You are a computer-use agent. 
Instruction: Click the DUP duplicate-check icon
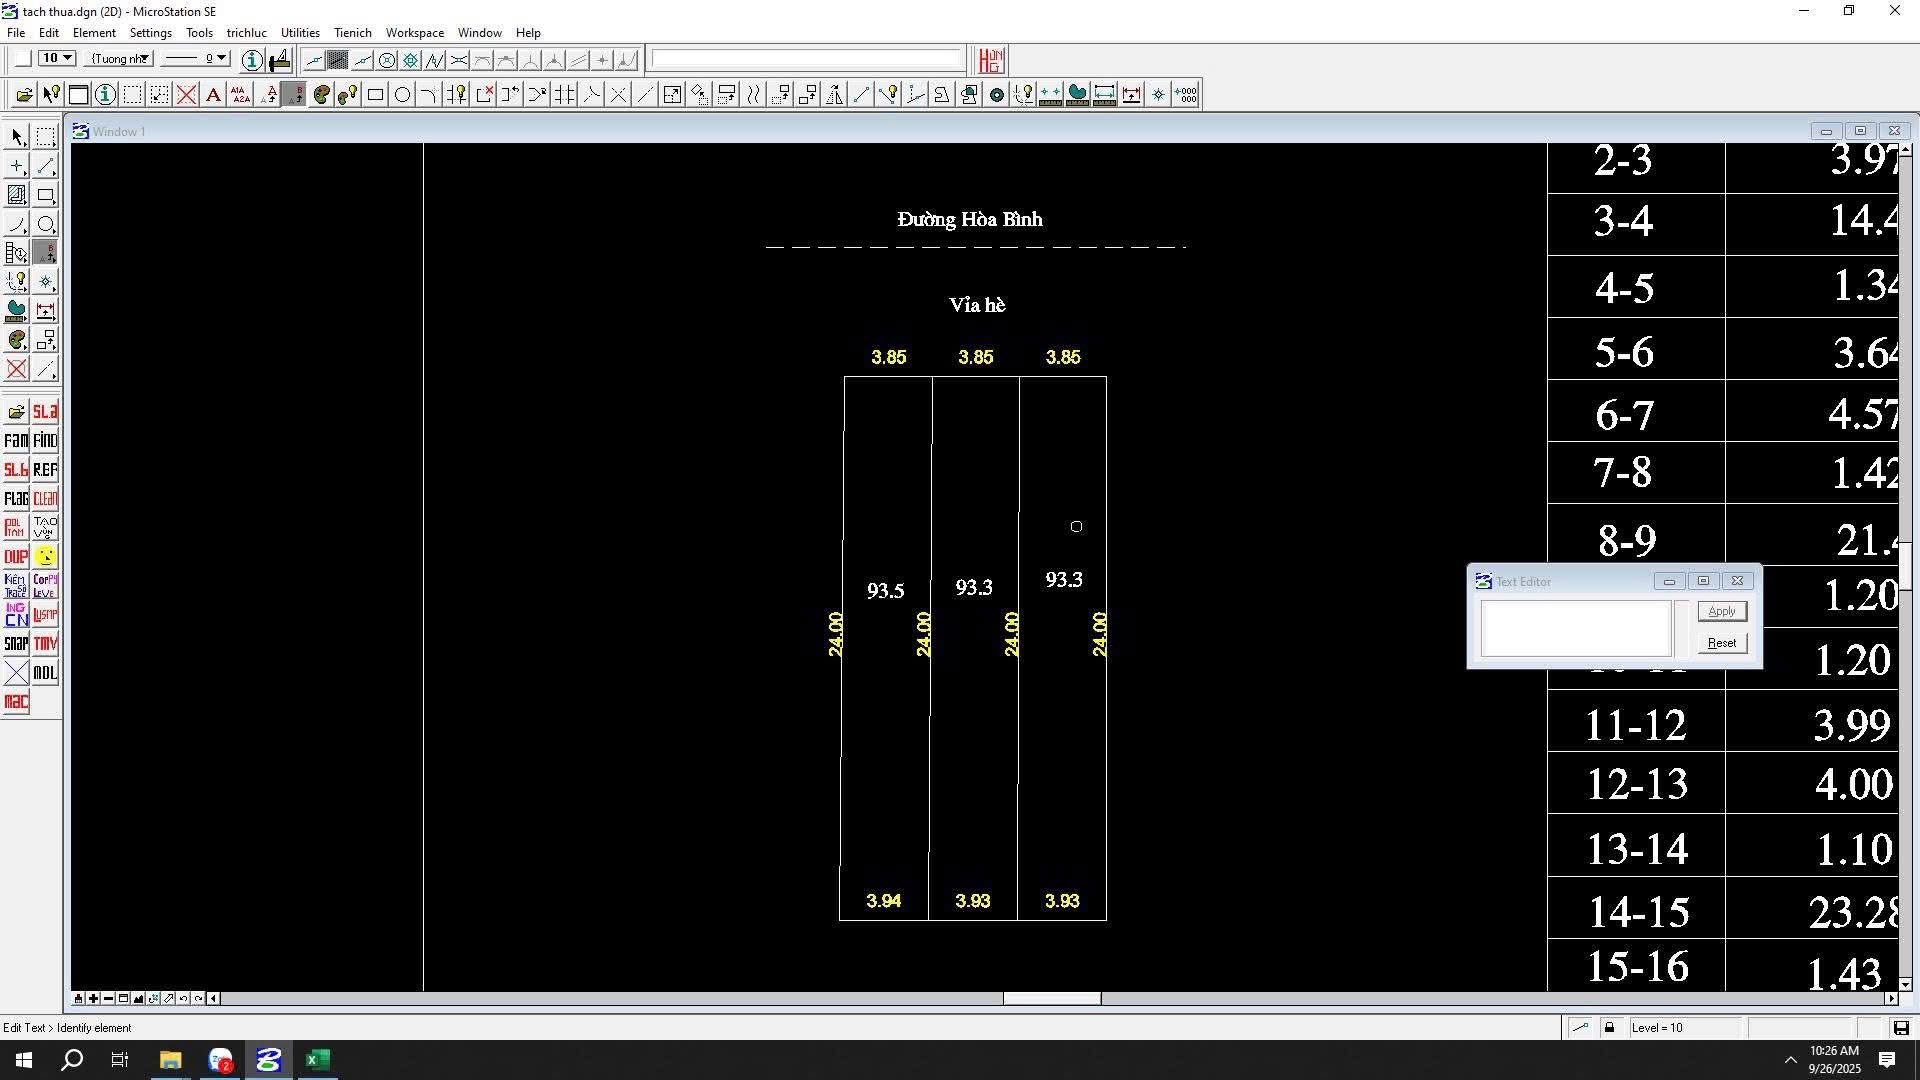pyautogui.click(x=16, y=557)
